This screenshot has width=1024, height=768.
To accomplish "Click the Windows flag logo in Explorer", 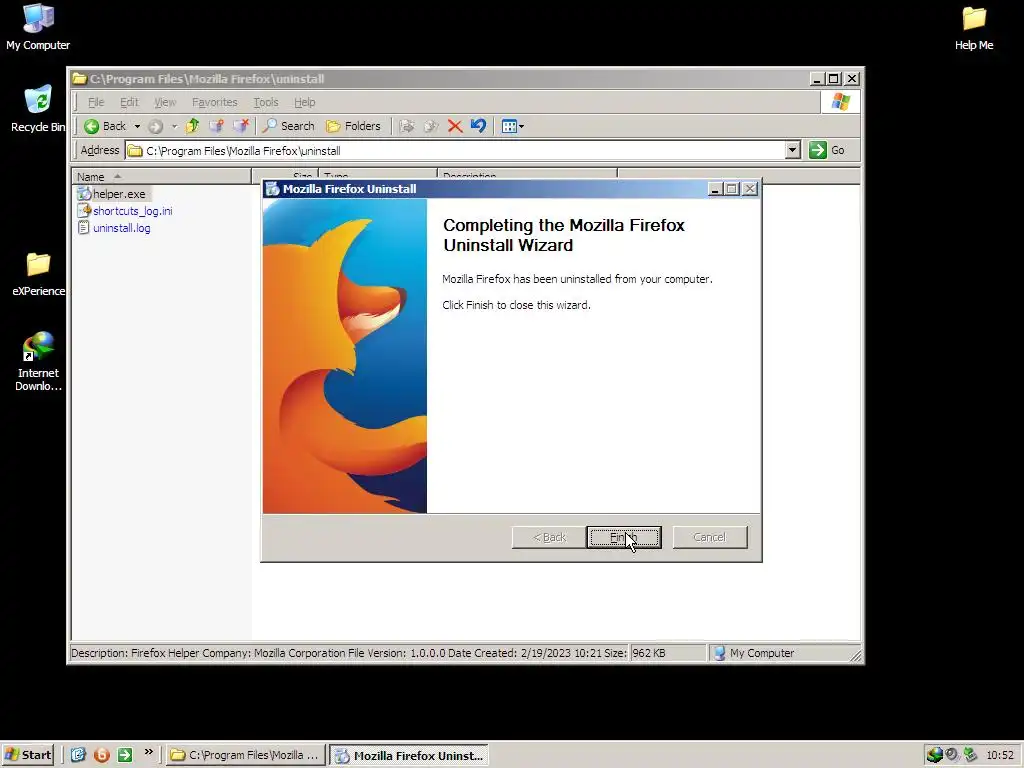I will (x=840, y=102).
